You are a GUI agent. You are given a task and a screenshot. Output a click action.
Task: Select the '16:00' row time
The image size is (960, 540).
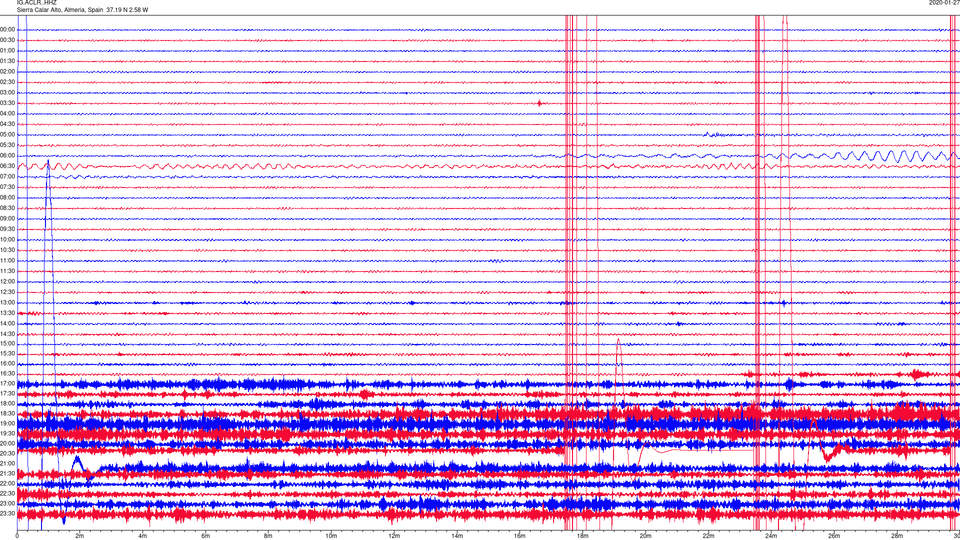[7, 364]
